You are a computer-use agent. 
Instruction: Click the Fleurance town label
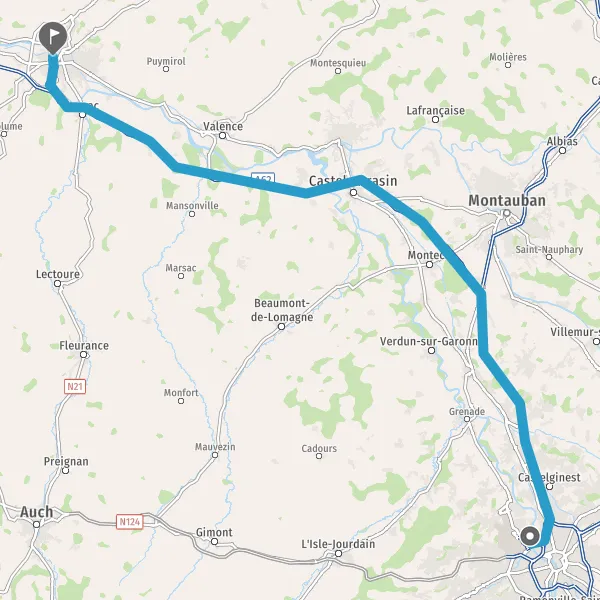click(x=84, y=346)
